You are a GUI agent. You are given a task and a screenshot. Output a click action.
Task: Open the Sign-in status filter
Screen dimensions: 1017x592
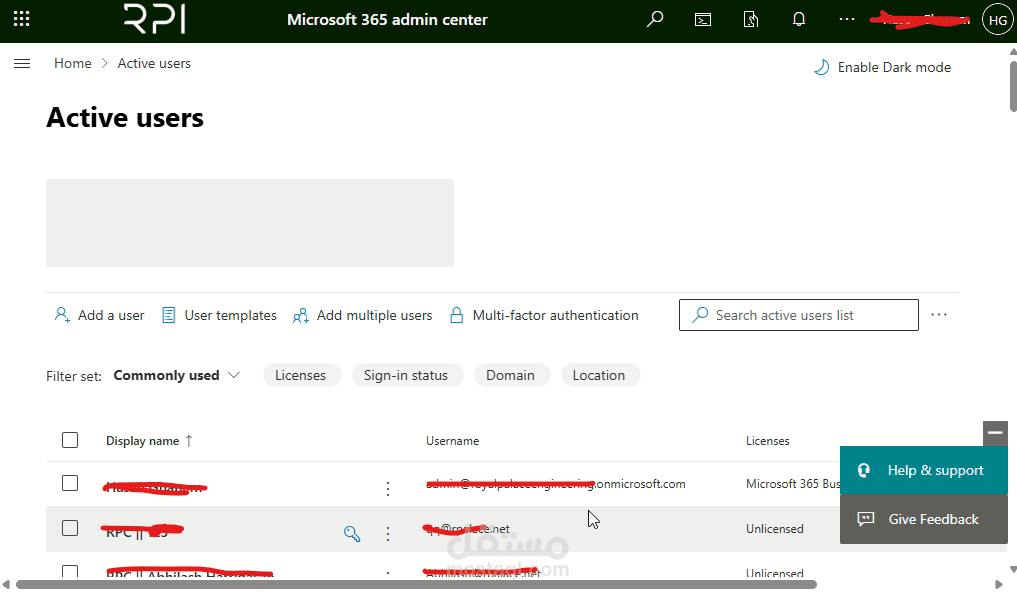click(407, 375)
